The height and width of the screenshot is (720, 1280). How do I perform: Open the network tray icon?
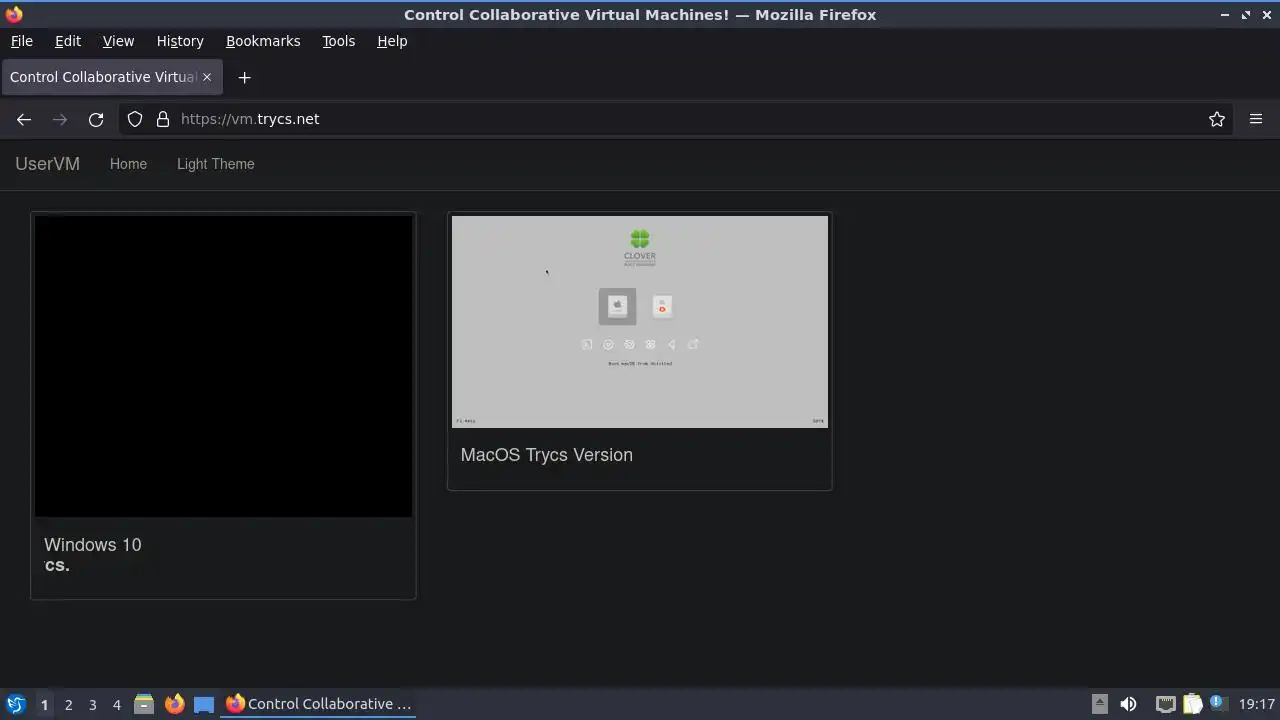1165,704
